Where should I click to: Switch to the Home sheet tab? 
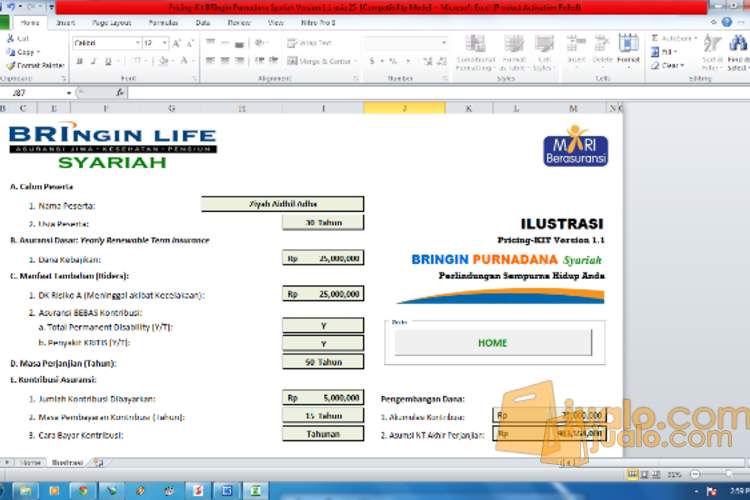click(x=31, y=463)
